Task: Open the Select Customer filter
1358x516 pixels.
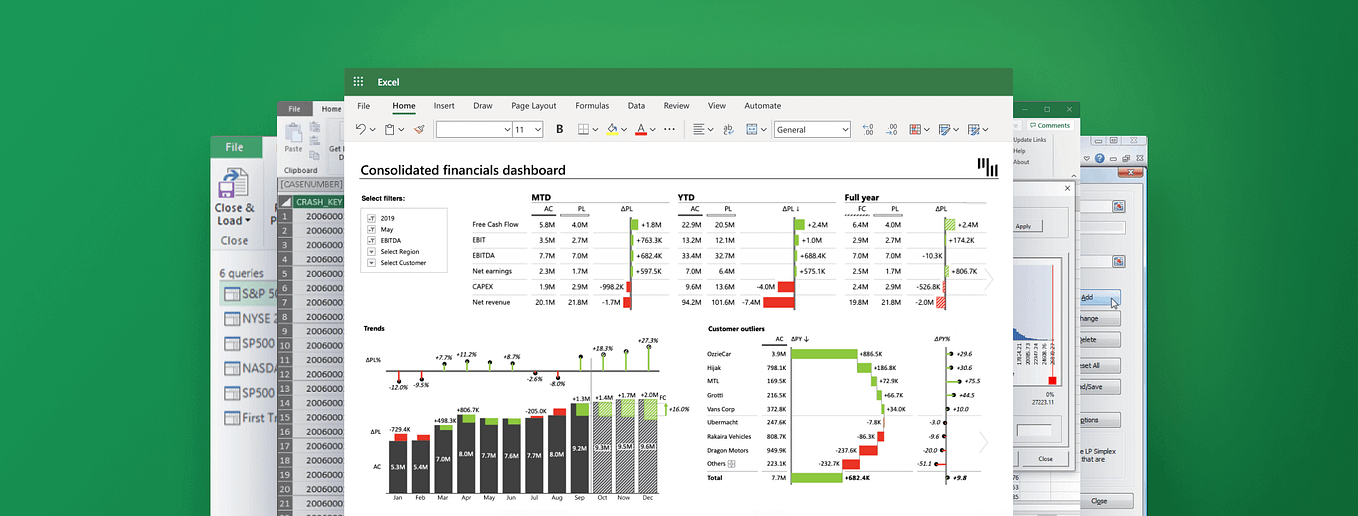Action: [x=371, y=263]
